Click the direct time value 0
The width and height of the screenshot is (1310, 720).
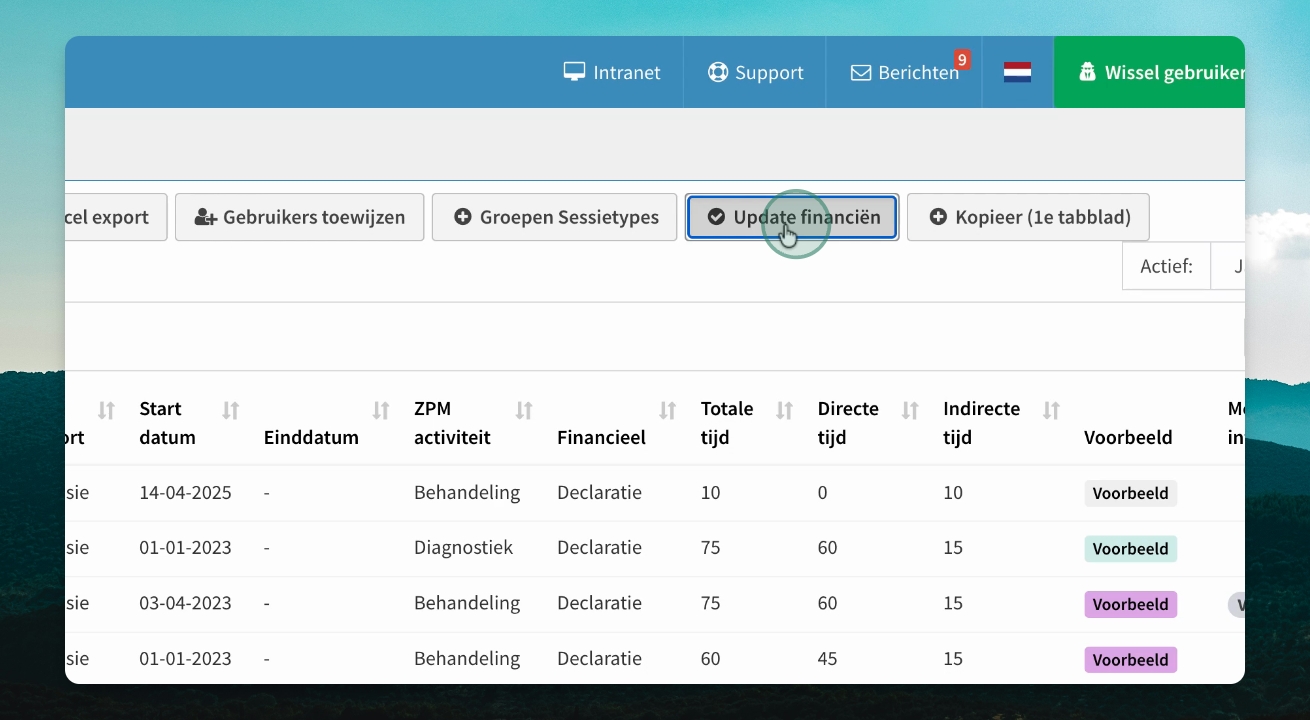(x=822, y=492)
